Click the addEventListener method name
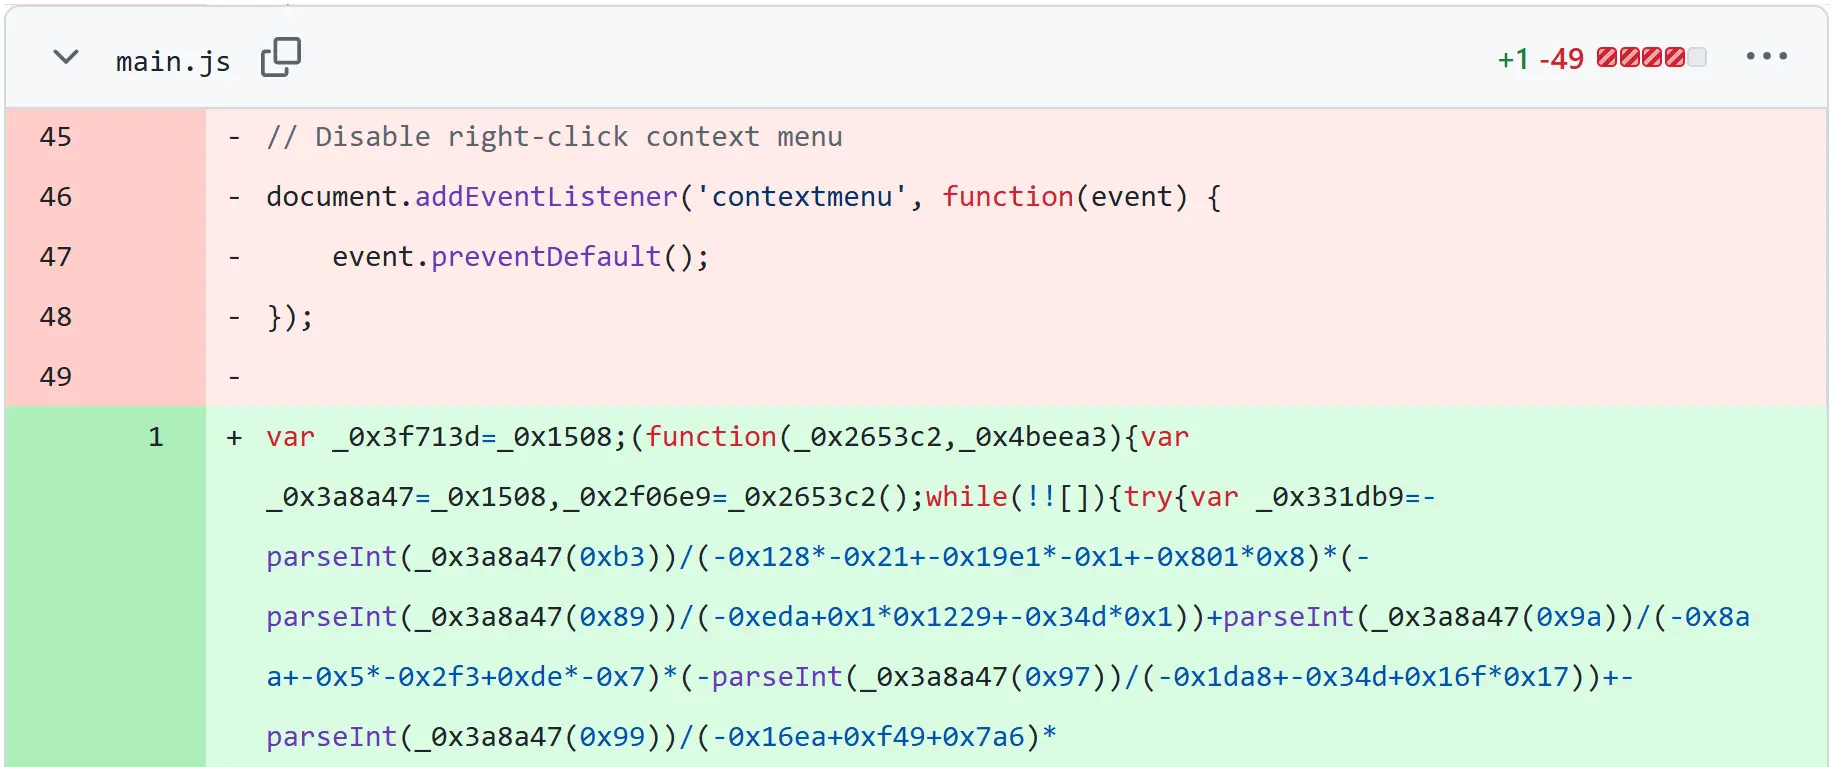The image size is (1834, 767). click(x=546, y=197)
